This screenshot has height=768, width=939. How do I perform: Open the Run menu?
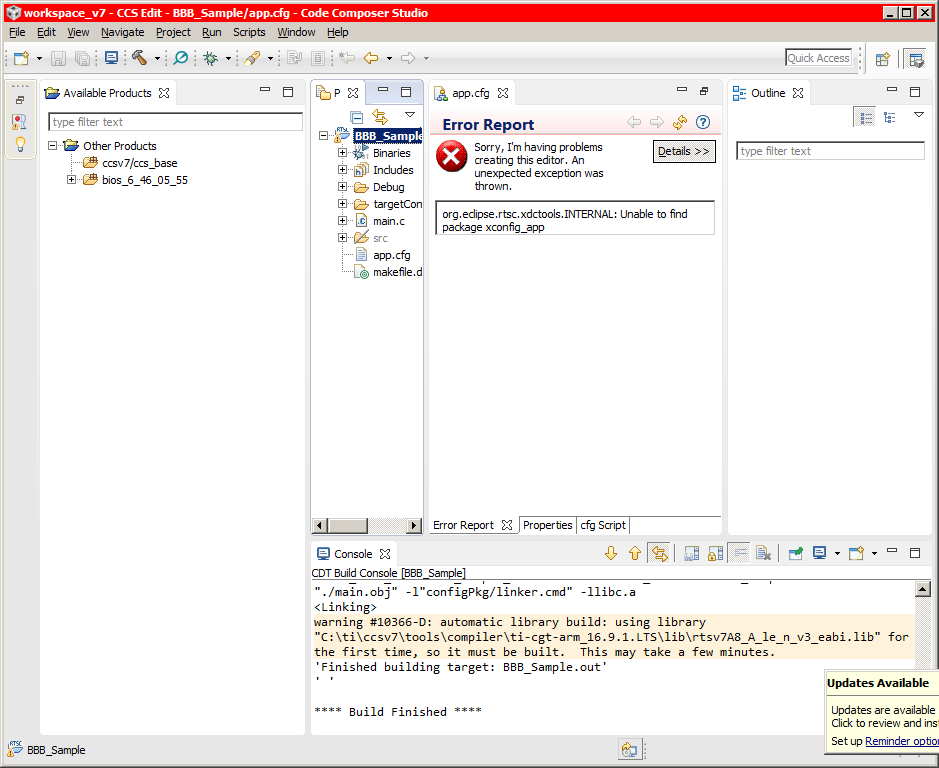211,32
